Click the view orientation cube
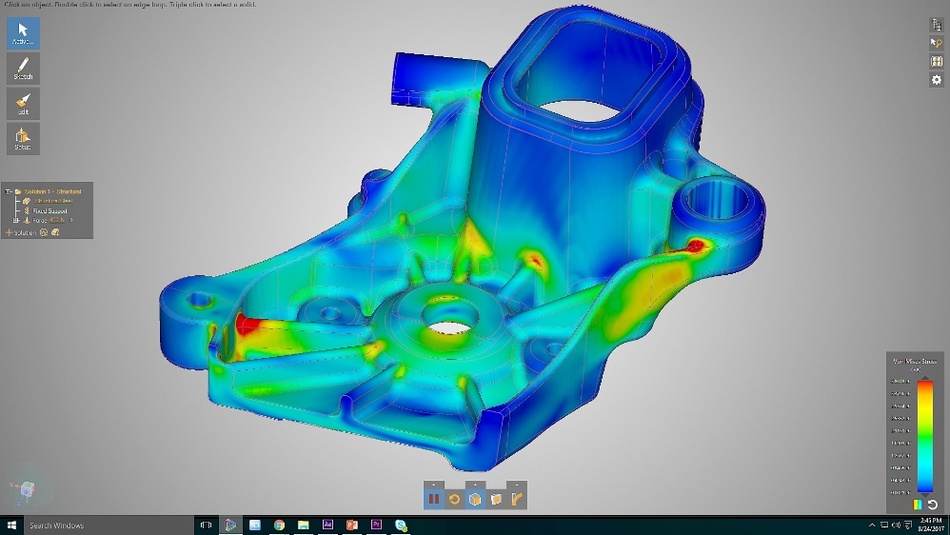Viewport: 950px width, 535px height. coord(27,488)
